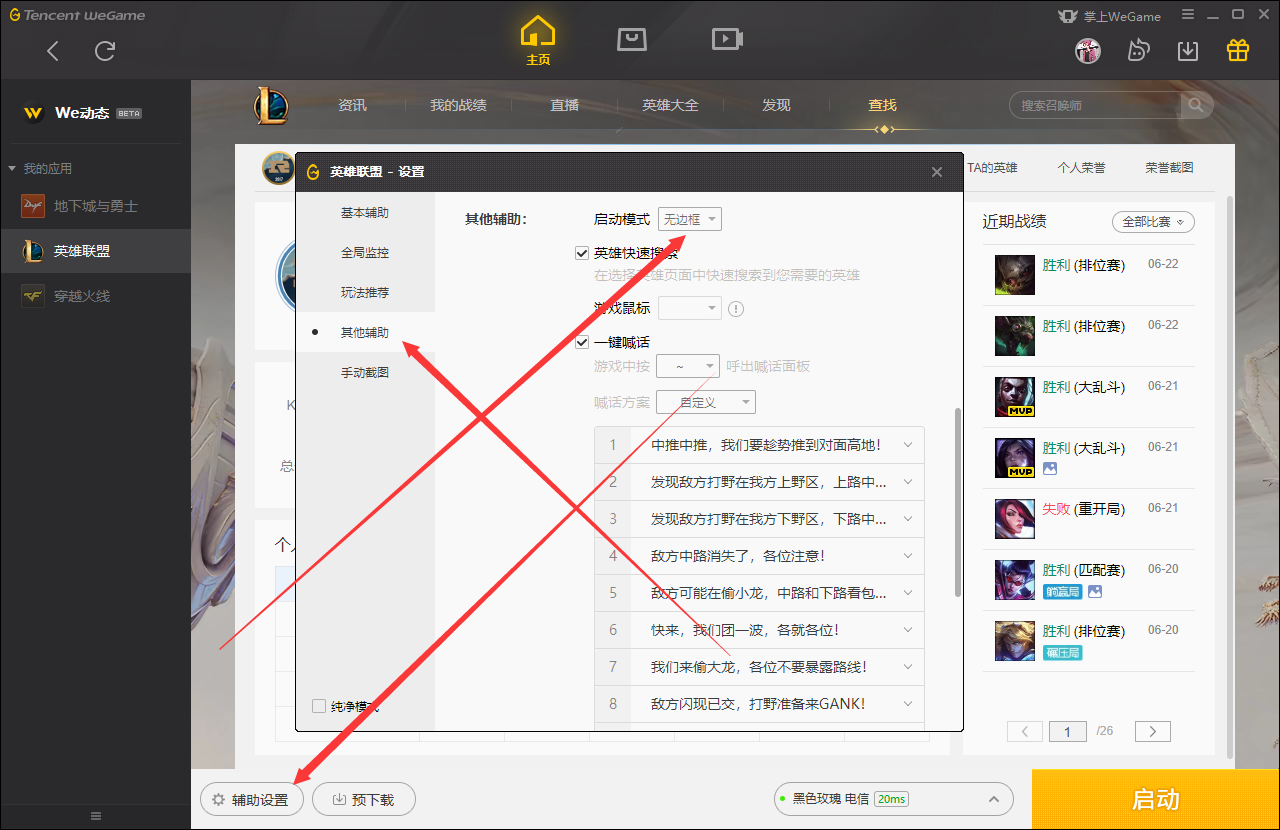Open the chat messages icon
Viewport: 1280px width, 830px height.
pos(1138,50)
